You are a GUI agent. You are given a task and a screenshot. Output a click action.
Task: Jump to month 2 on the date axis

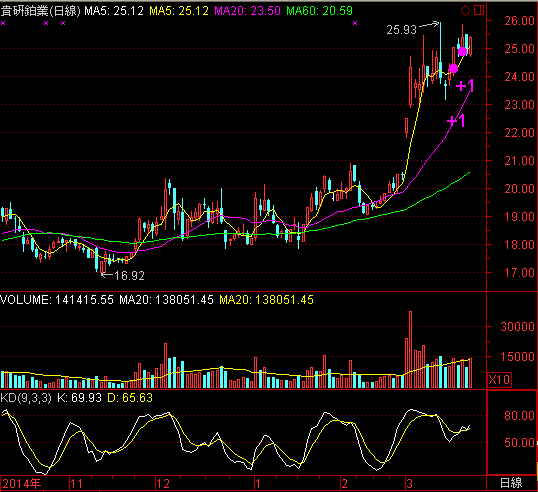point(344,484)
